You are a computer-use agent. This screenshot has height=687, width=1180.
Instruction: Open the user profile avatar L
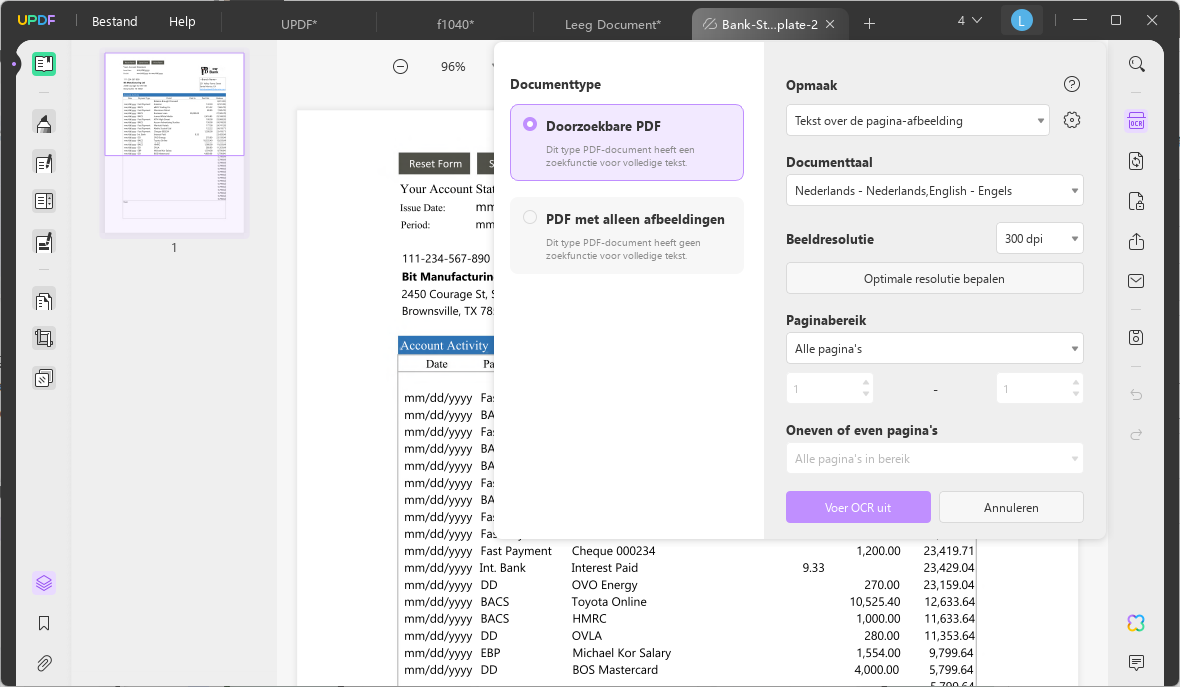(x=1021, y=21)
